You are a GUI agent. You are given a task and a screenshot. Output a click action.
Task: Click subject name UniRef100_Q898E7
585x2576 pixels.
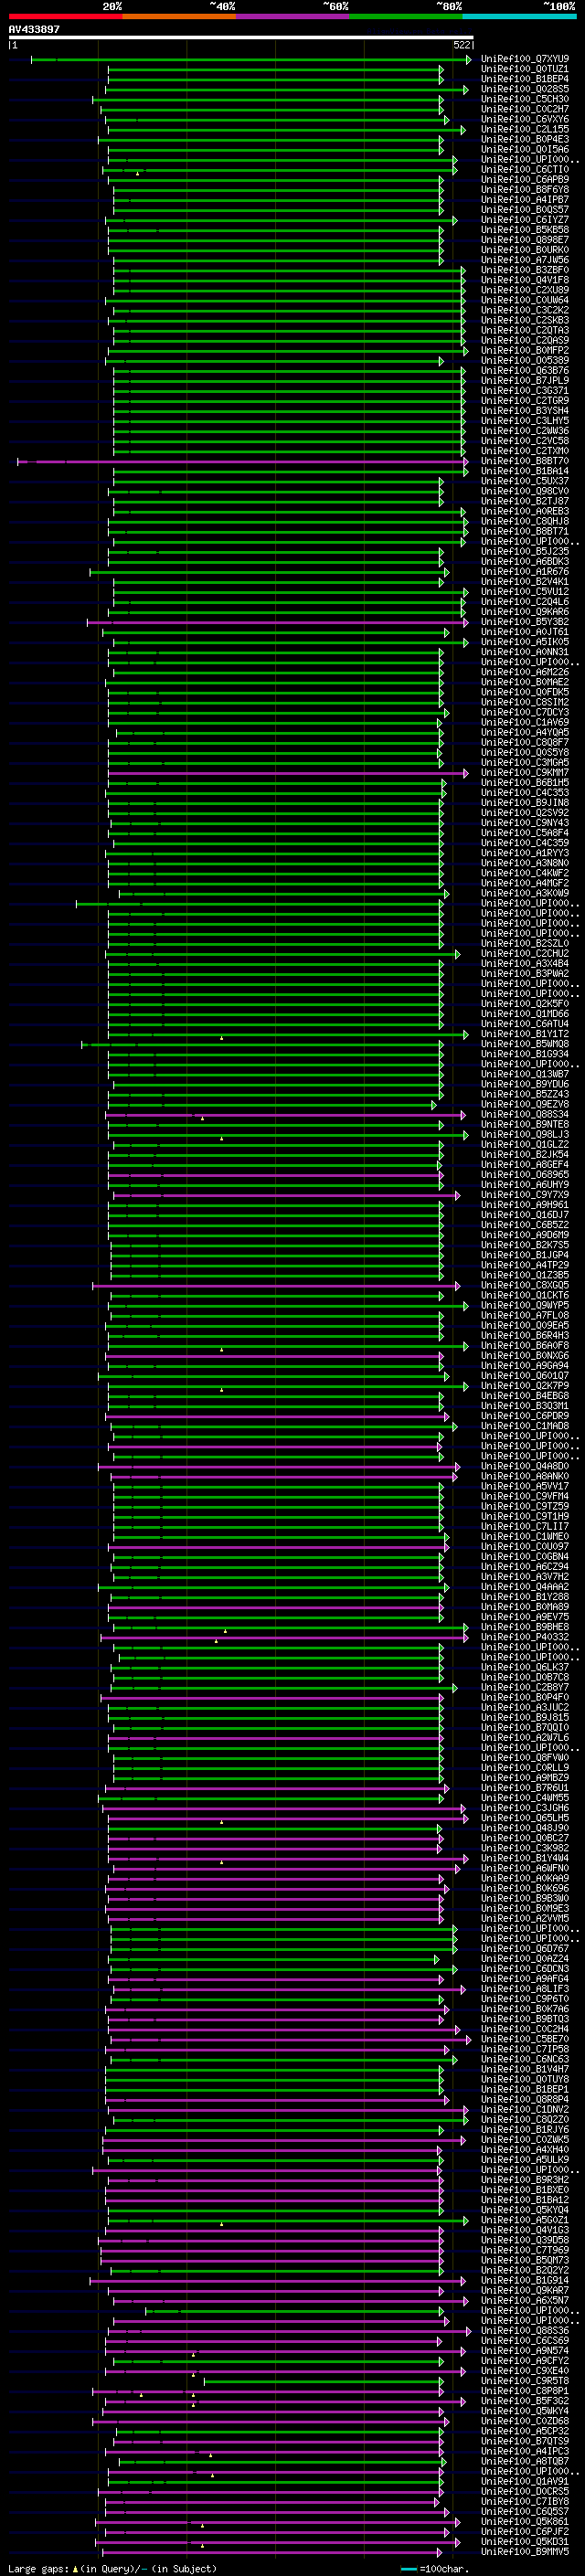coord(525,240)
